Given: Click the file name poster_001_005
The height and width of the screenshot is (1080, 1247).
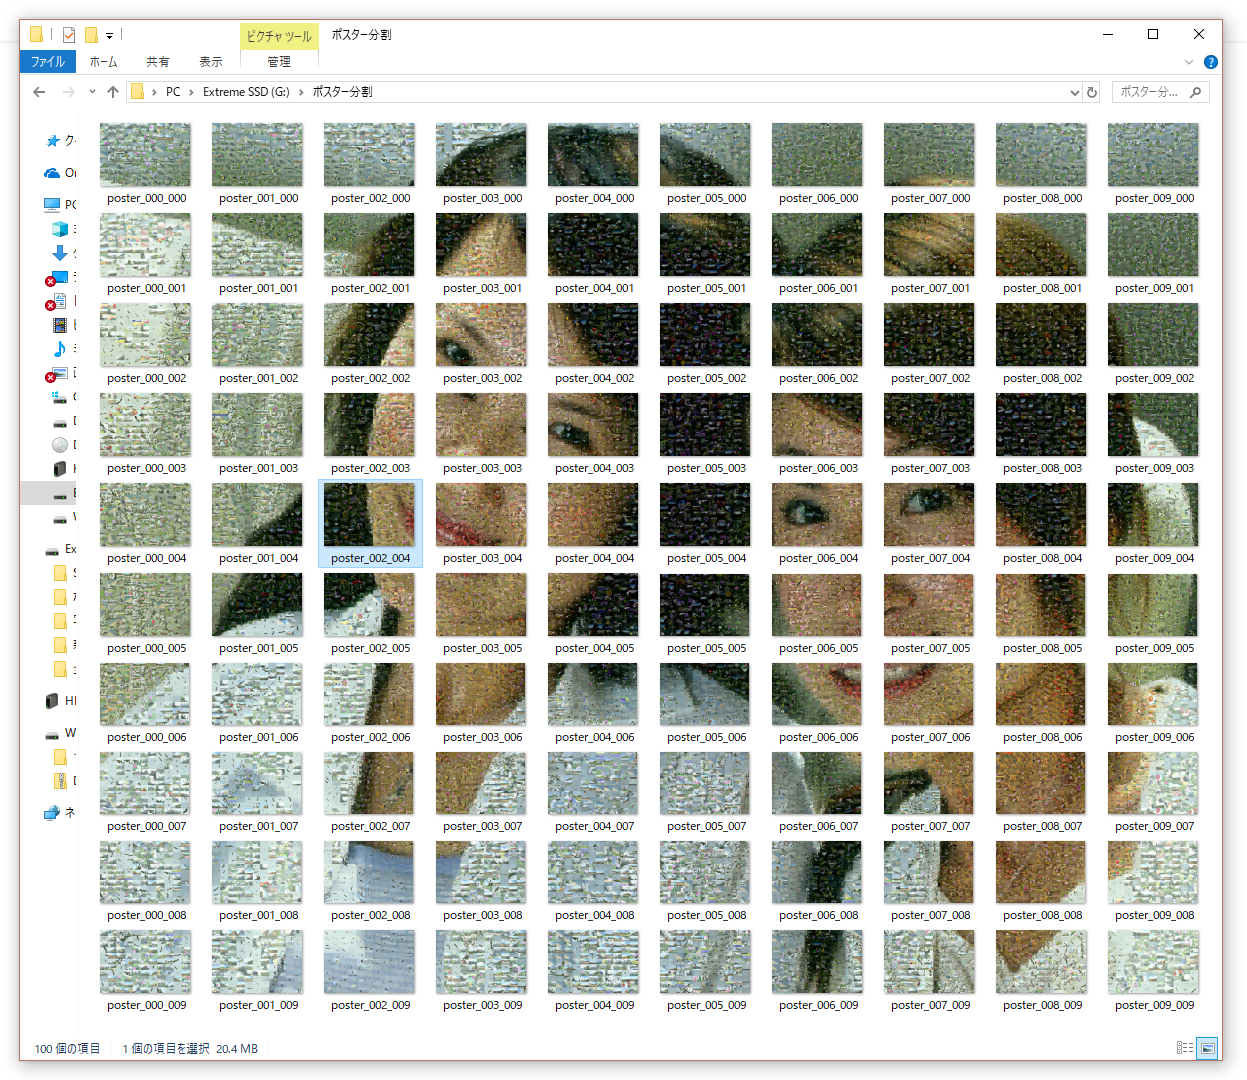Looking at the screenshot, I should 258,648.
